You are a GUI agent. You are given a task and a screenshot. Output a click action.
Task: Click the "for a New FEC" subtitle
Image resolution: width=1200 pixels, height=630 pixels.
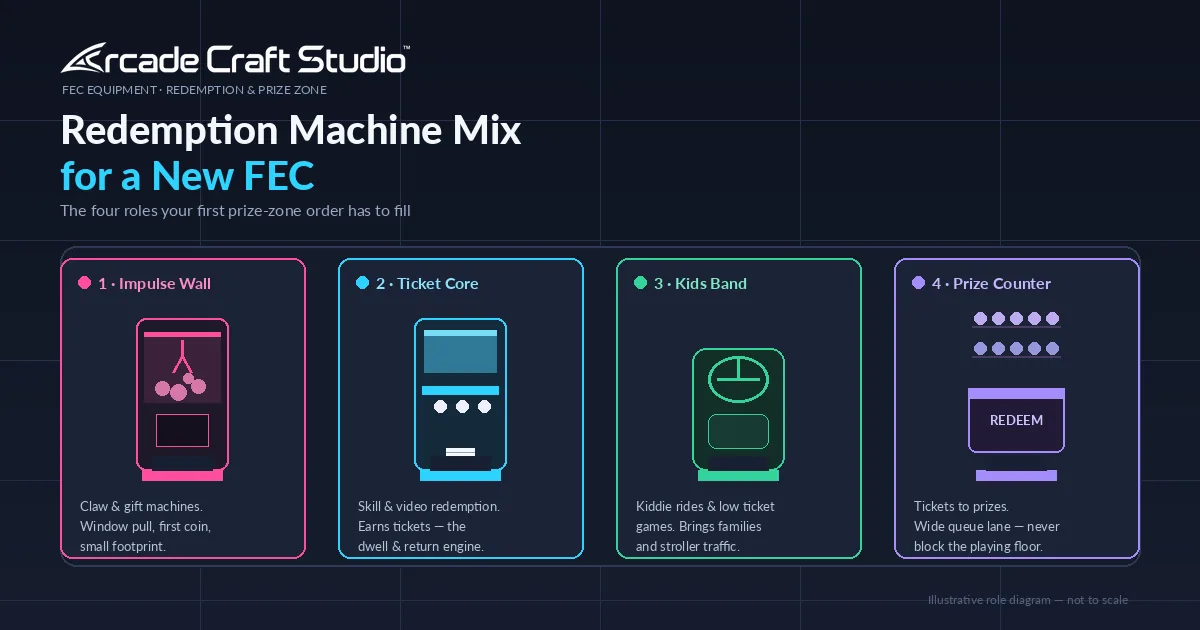188,176
